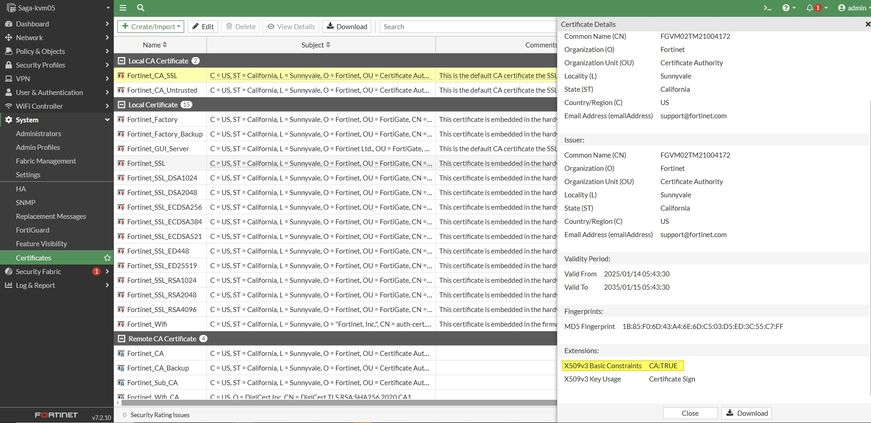Click Download in the Certificate Details panel
This screenshot has height=423, width=871.
pos(747,414)
